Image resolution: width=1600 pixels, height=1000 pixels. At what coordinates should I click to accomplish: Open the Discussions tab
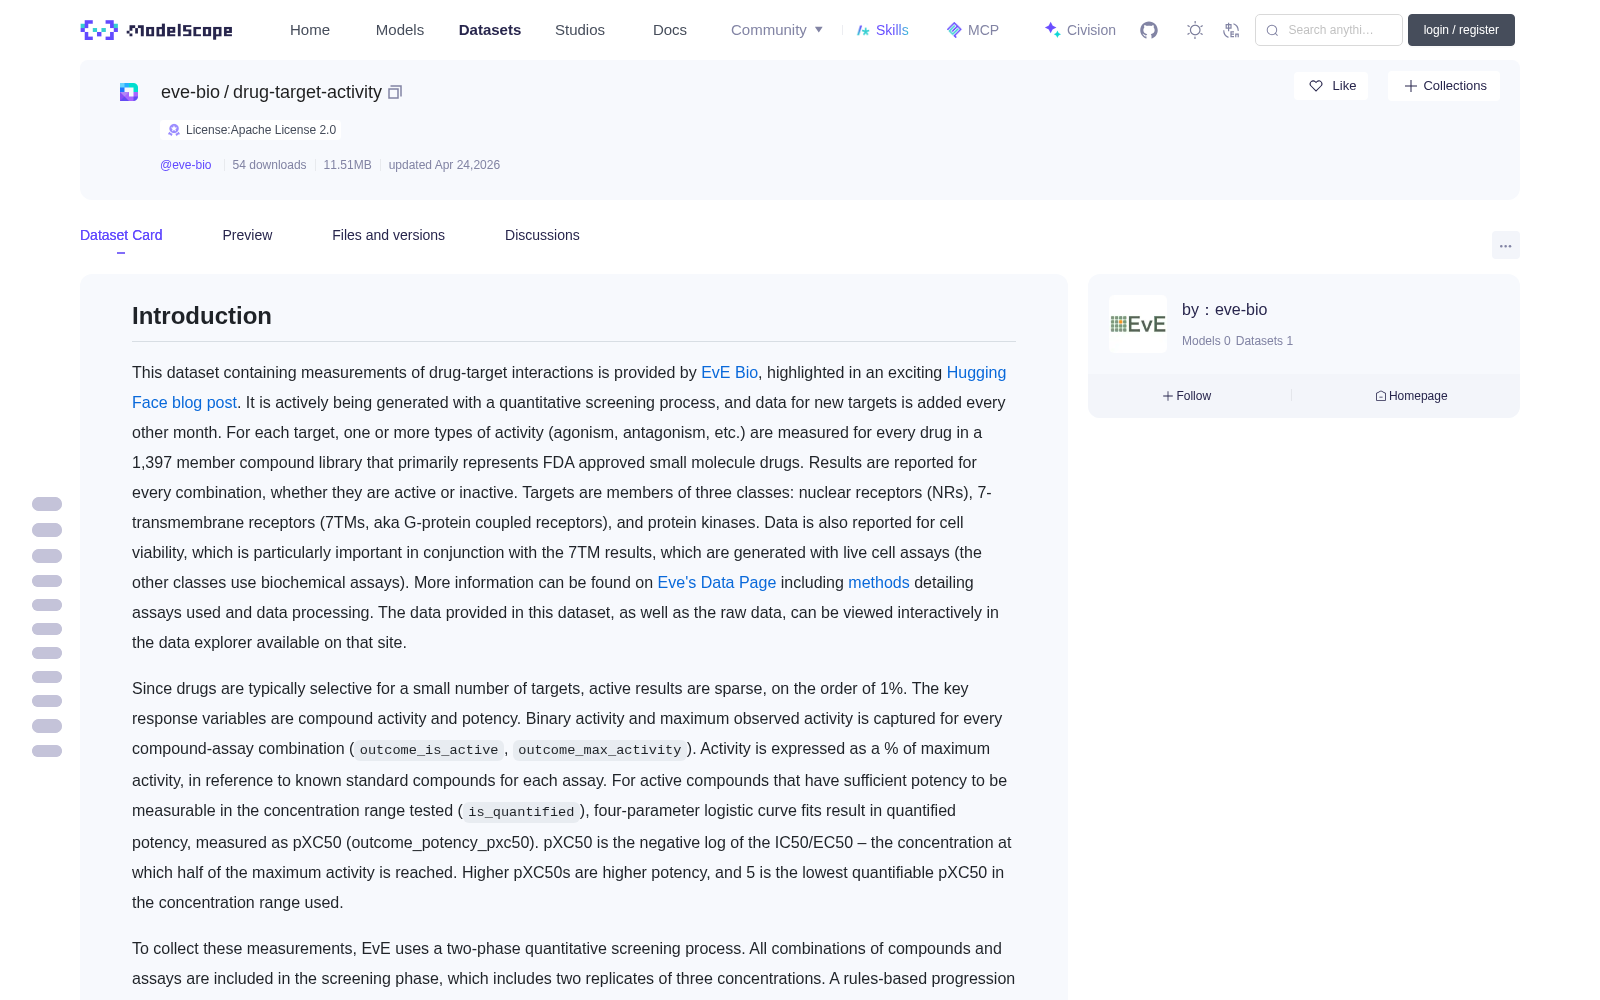[542, 235]
